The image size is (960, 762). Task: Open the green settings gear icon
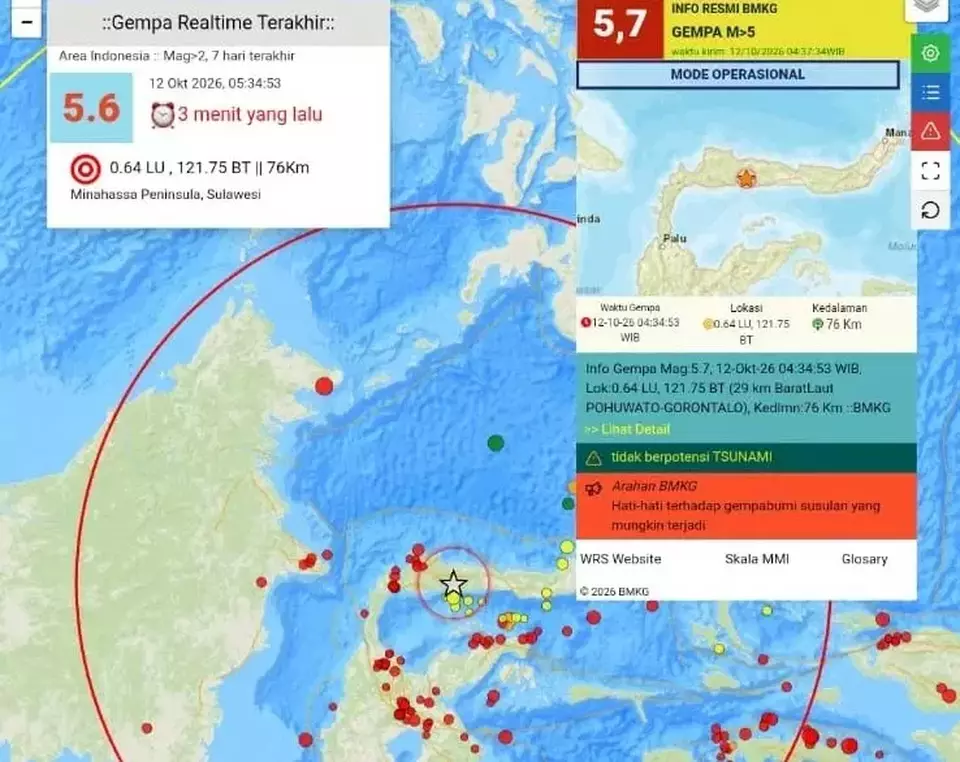[x=930, y=53]
